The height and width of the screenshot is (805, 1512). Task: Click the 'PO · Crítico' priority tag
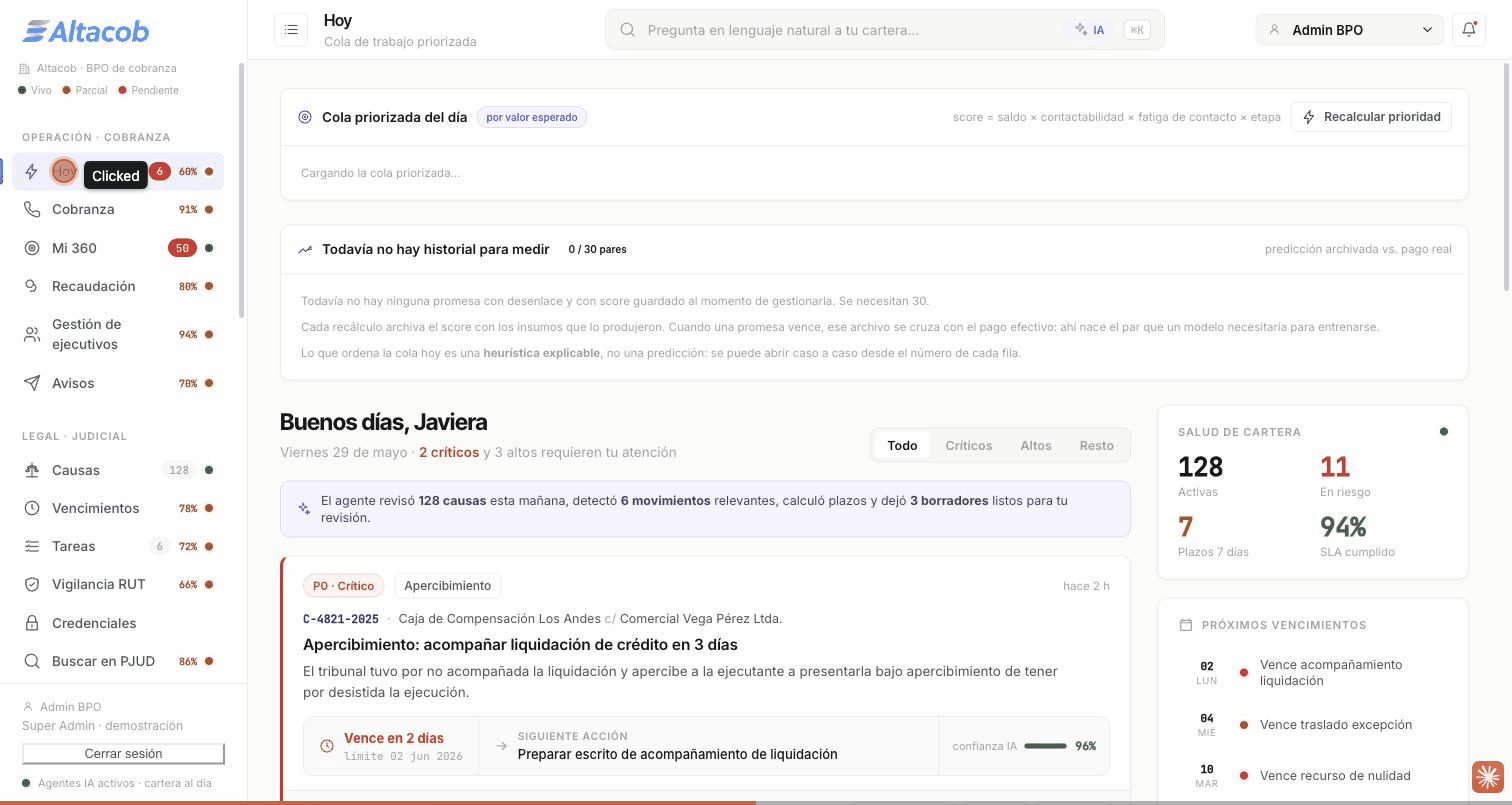coord(343,585)
